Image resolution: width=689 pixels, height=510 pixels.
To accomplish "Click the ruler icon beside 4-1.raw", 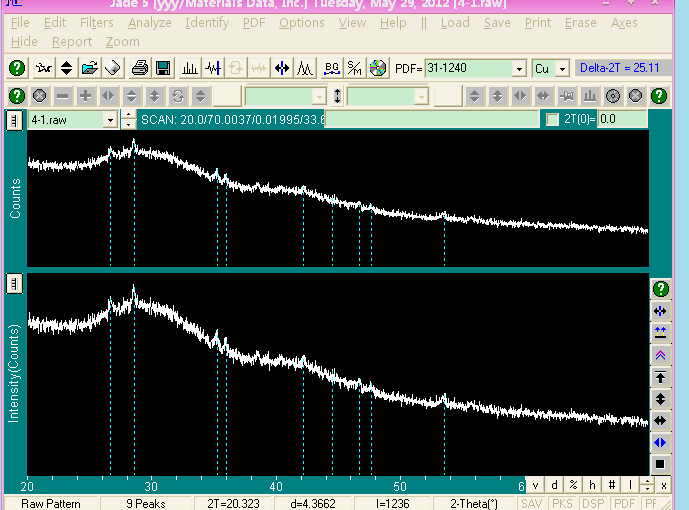I will click(x=14, y=120).
